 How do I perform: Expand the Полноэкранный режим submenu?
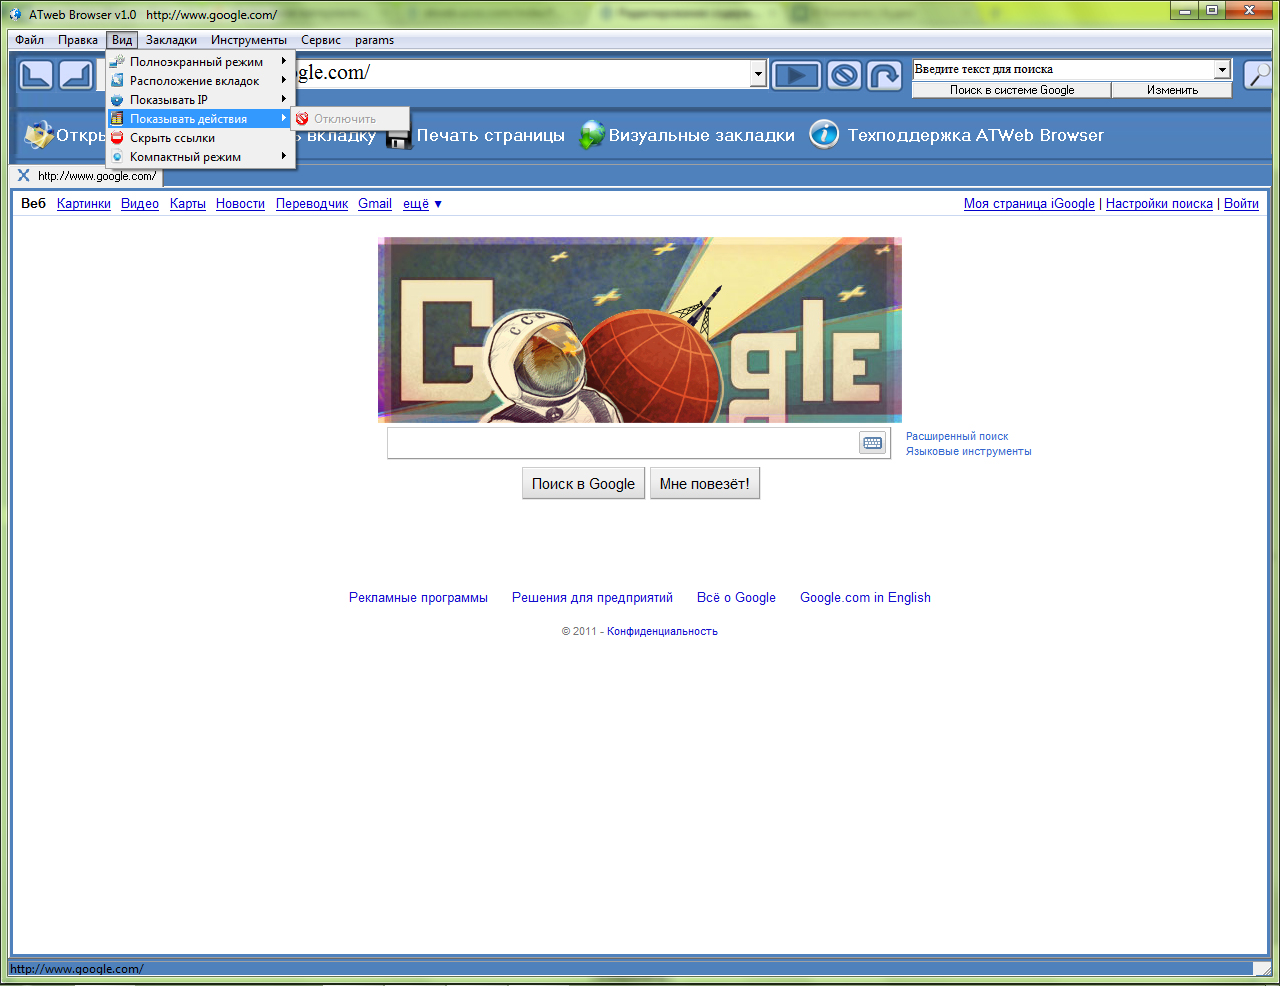pos(201,61)
